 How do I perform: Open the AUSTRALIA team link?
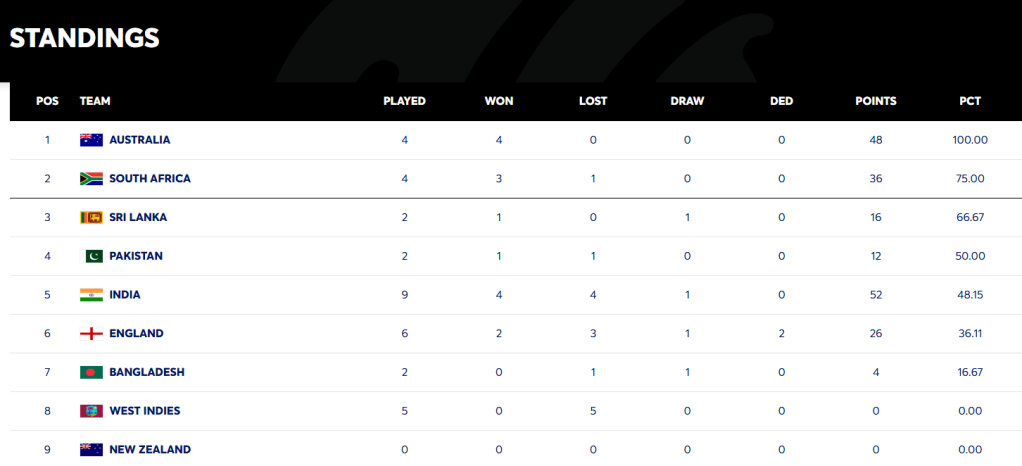point(139,140)
